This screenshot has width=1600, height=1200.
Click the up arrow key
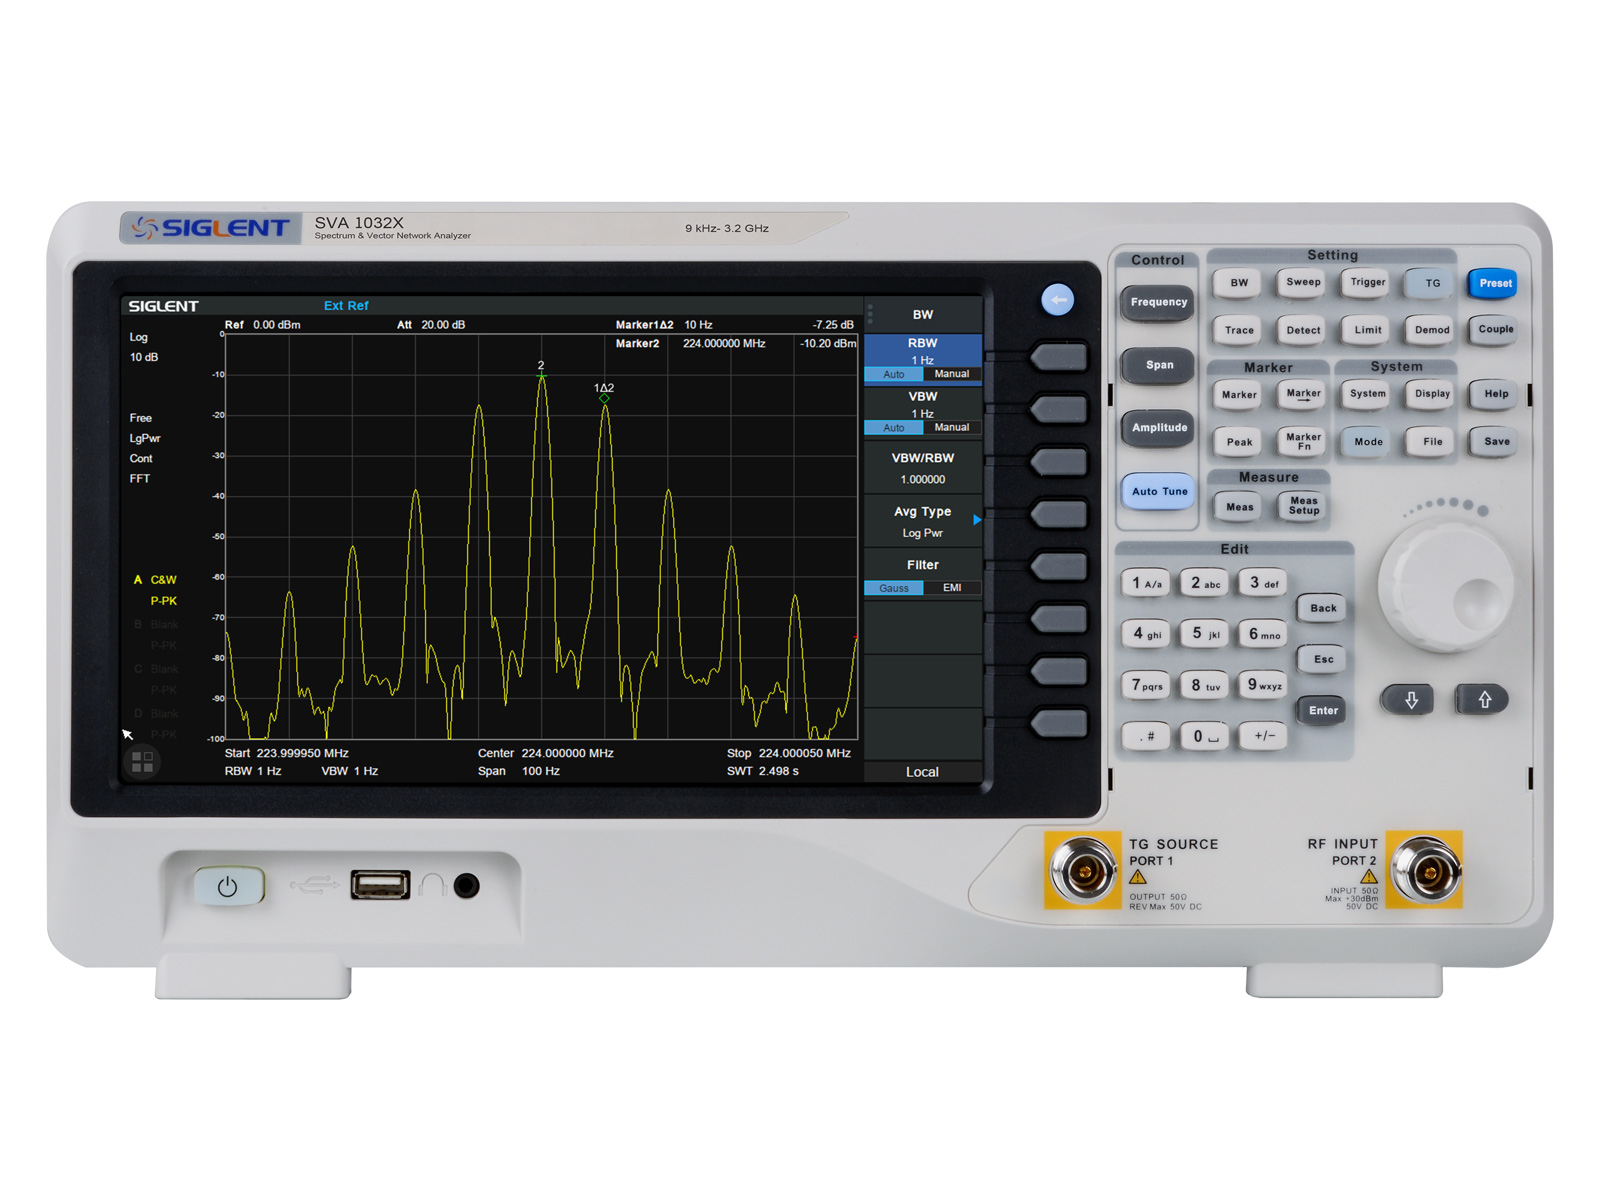[x=1483, y=700]
